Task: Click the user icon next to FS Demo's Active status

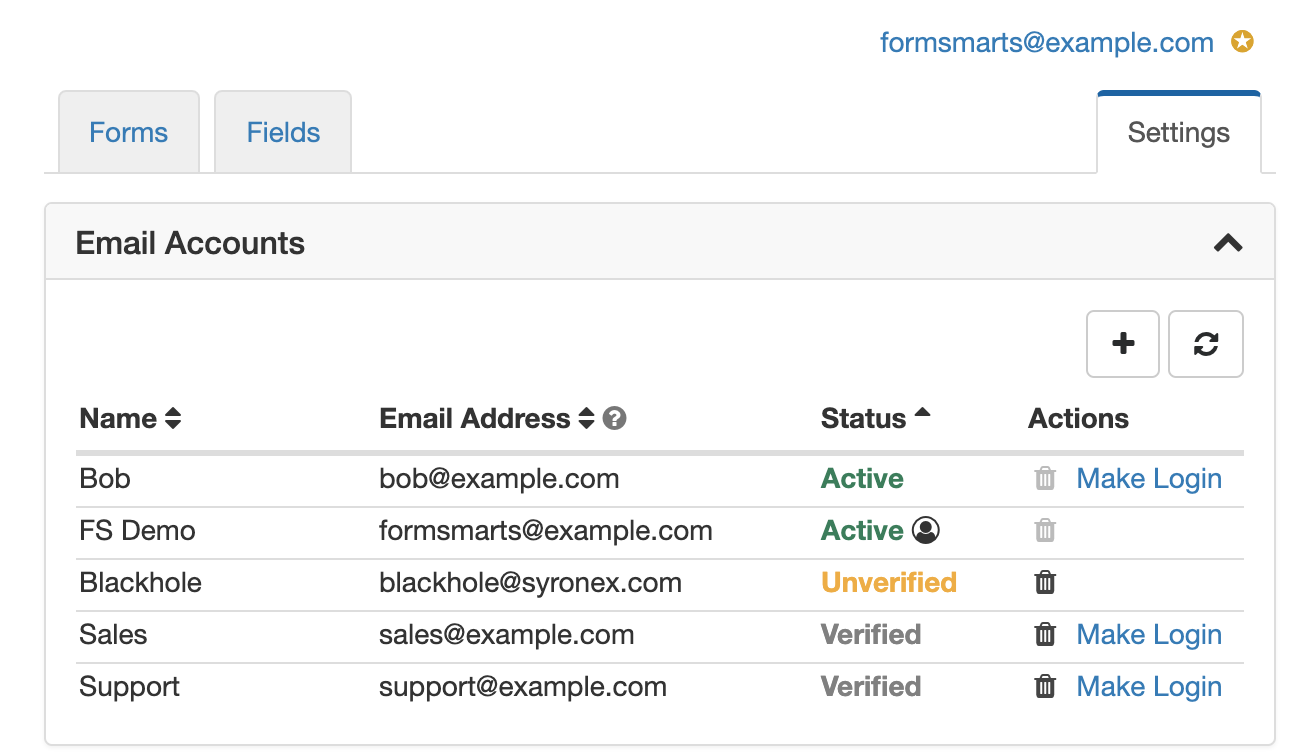Action: 926,531
